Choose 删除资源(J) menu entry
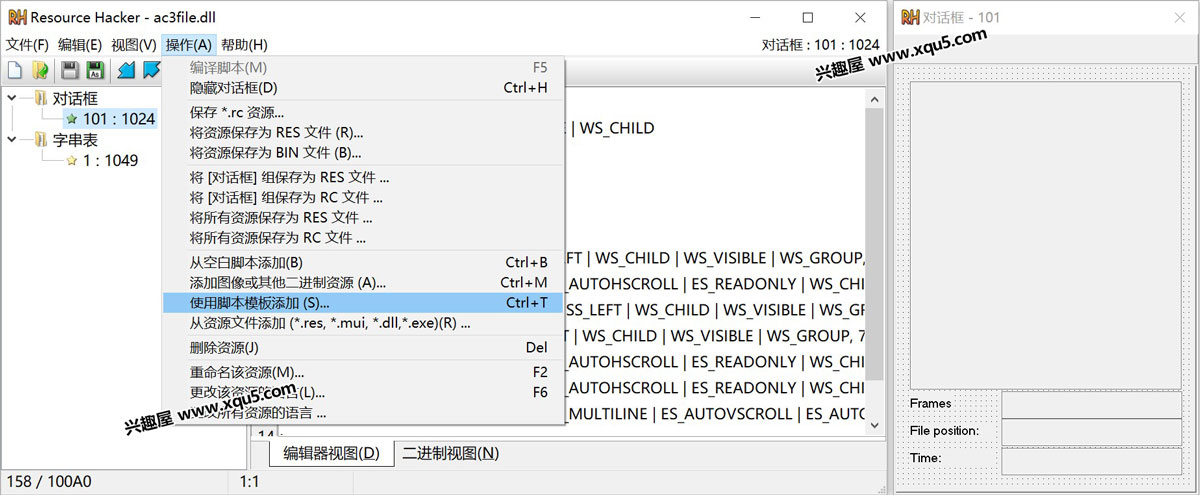 tap(364, 348)
